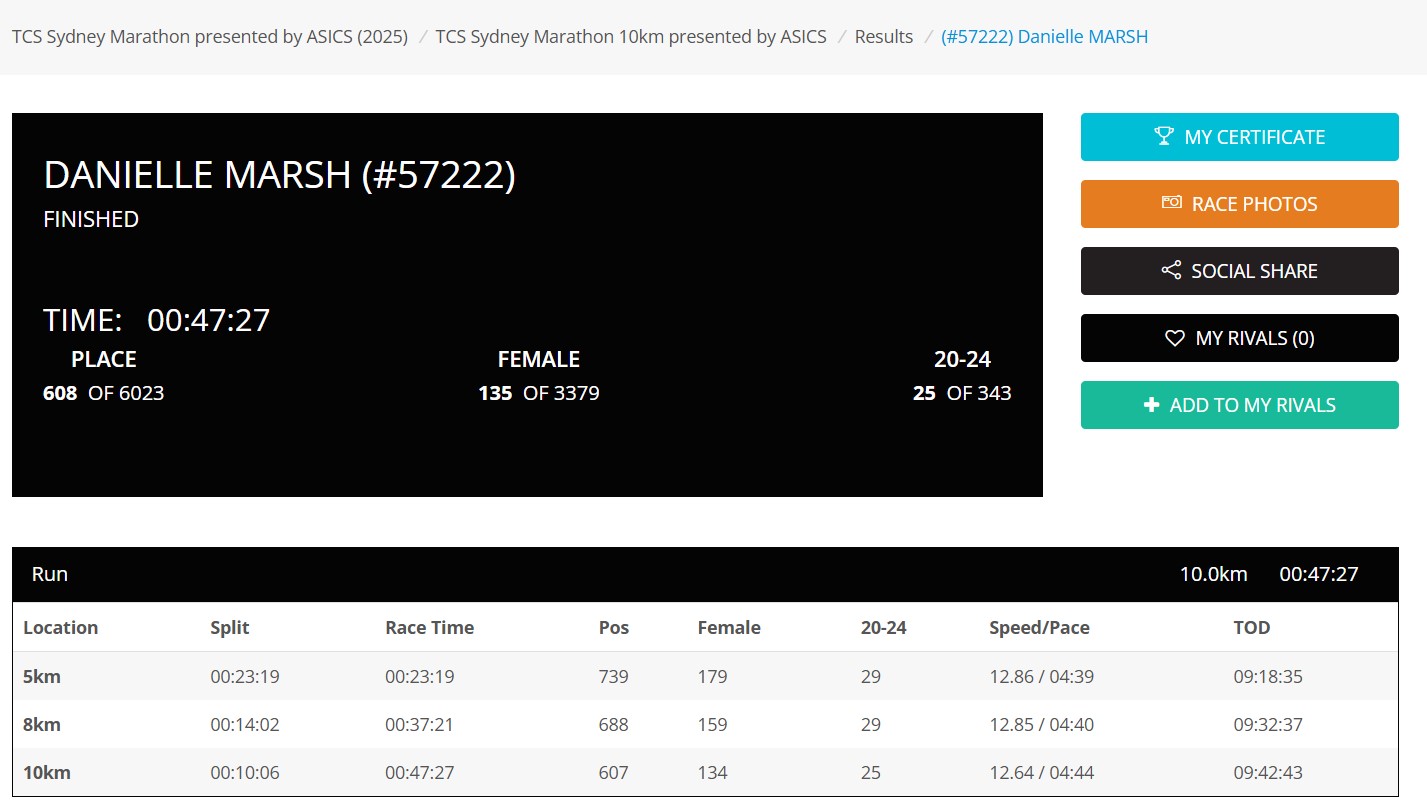Image resolution: width=1427 pixels, height=800 pixels.
Task: Select the Race Time column header
Action: [430, 628]
